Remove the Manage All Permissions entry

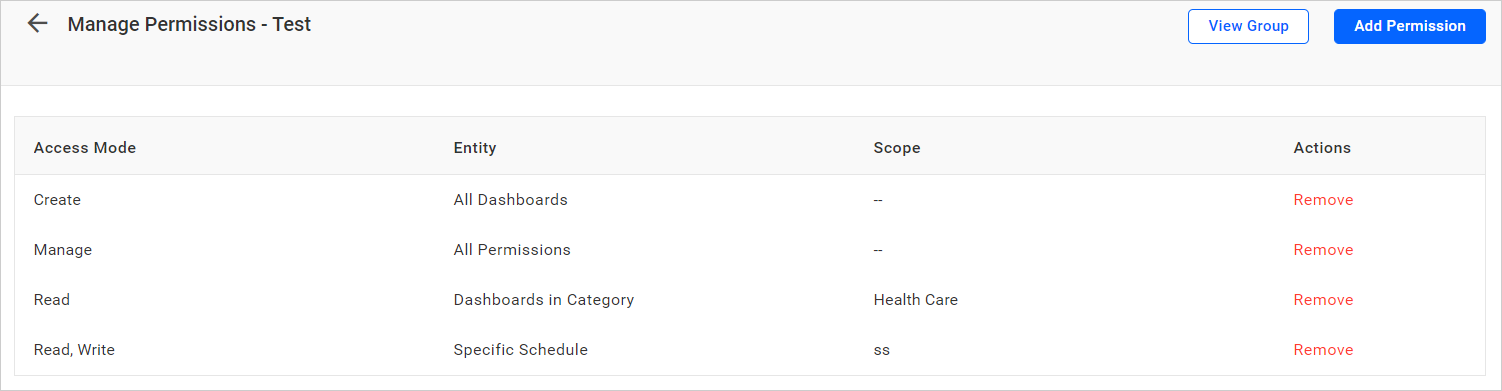click(1323, 250)
